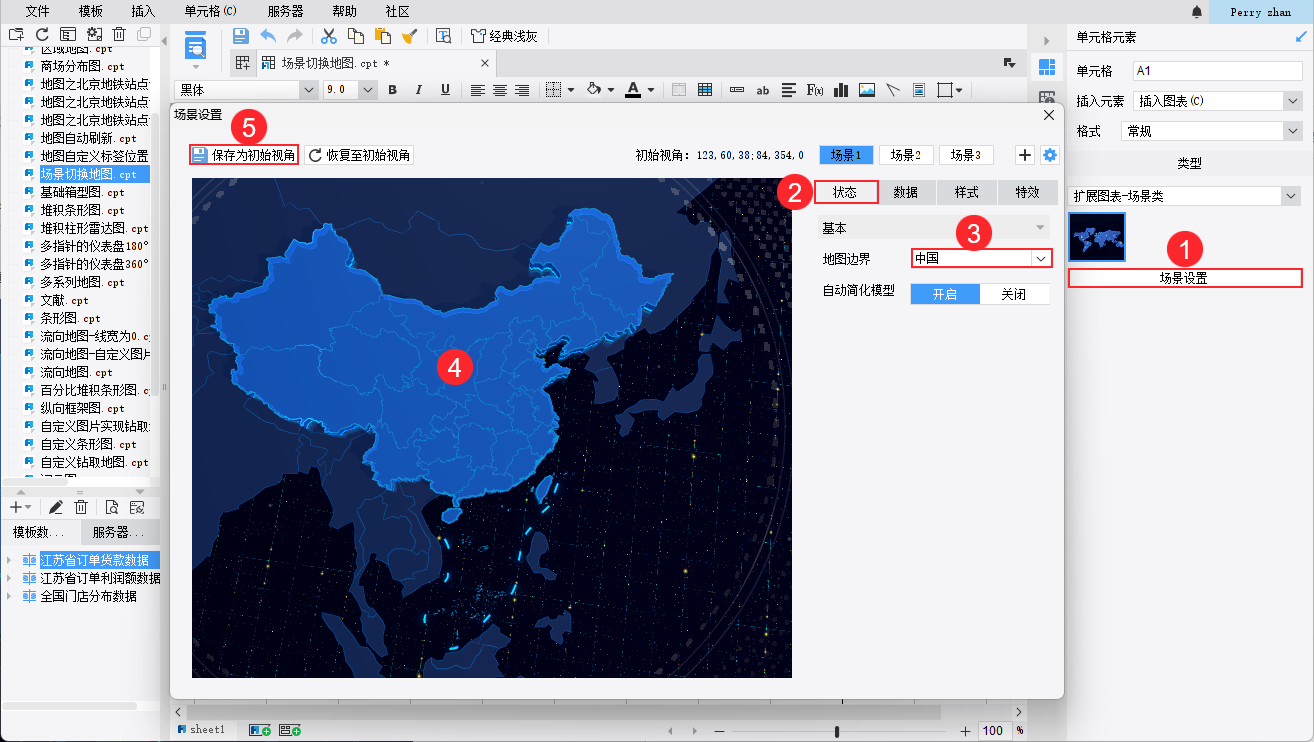Open the 文件 menu
This screenshot has height=742, width=1314.
point(37,12)
